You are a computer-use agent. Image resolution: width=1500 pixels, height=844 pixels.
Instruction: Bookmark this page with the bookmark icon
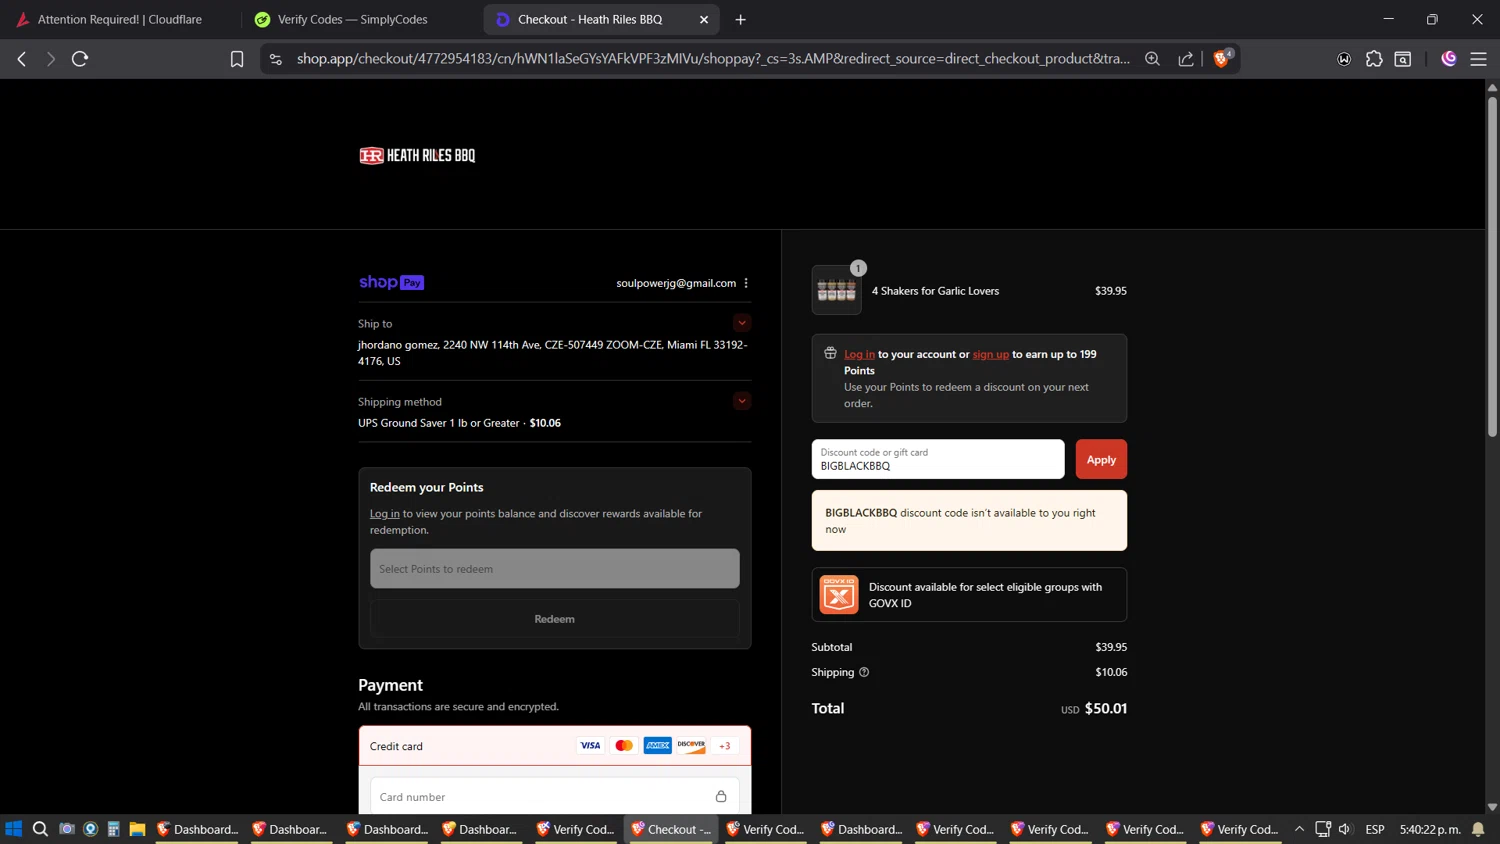pos(237,59)
